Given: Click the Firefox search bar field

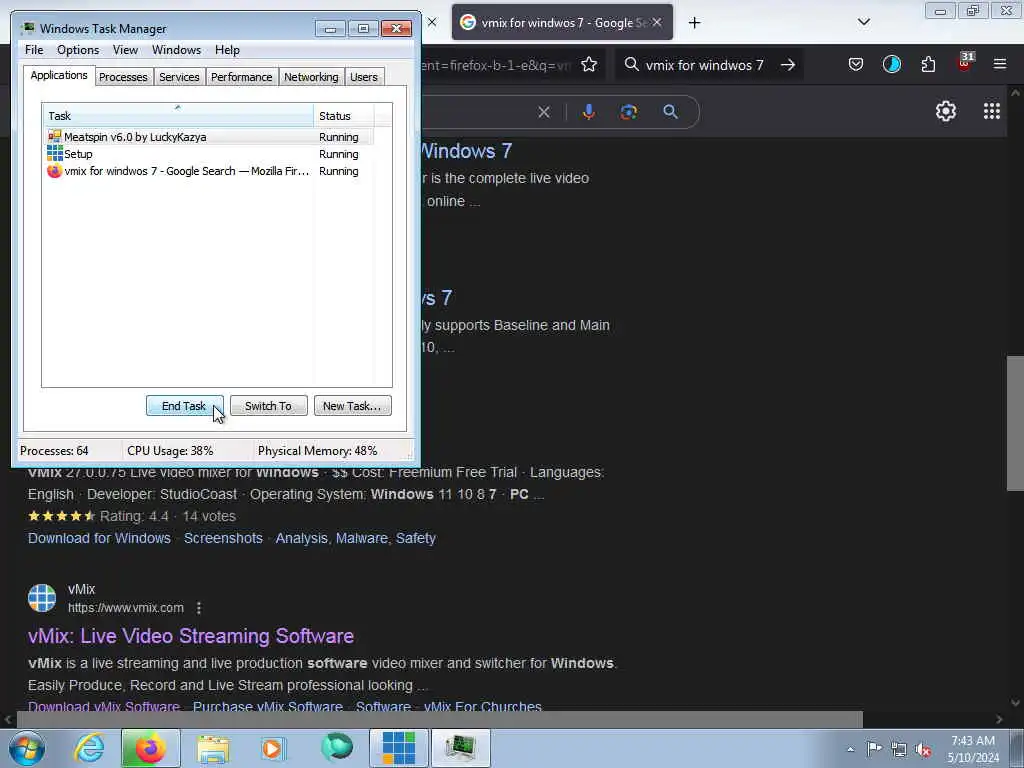Looking at the screenshot, I should pos(709,65).
